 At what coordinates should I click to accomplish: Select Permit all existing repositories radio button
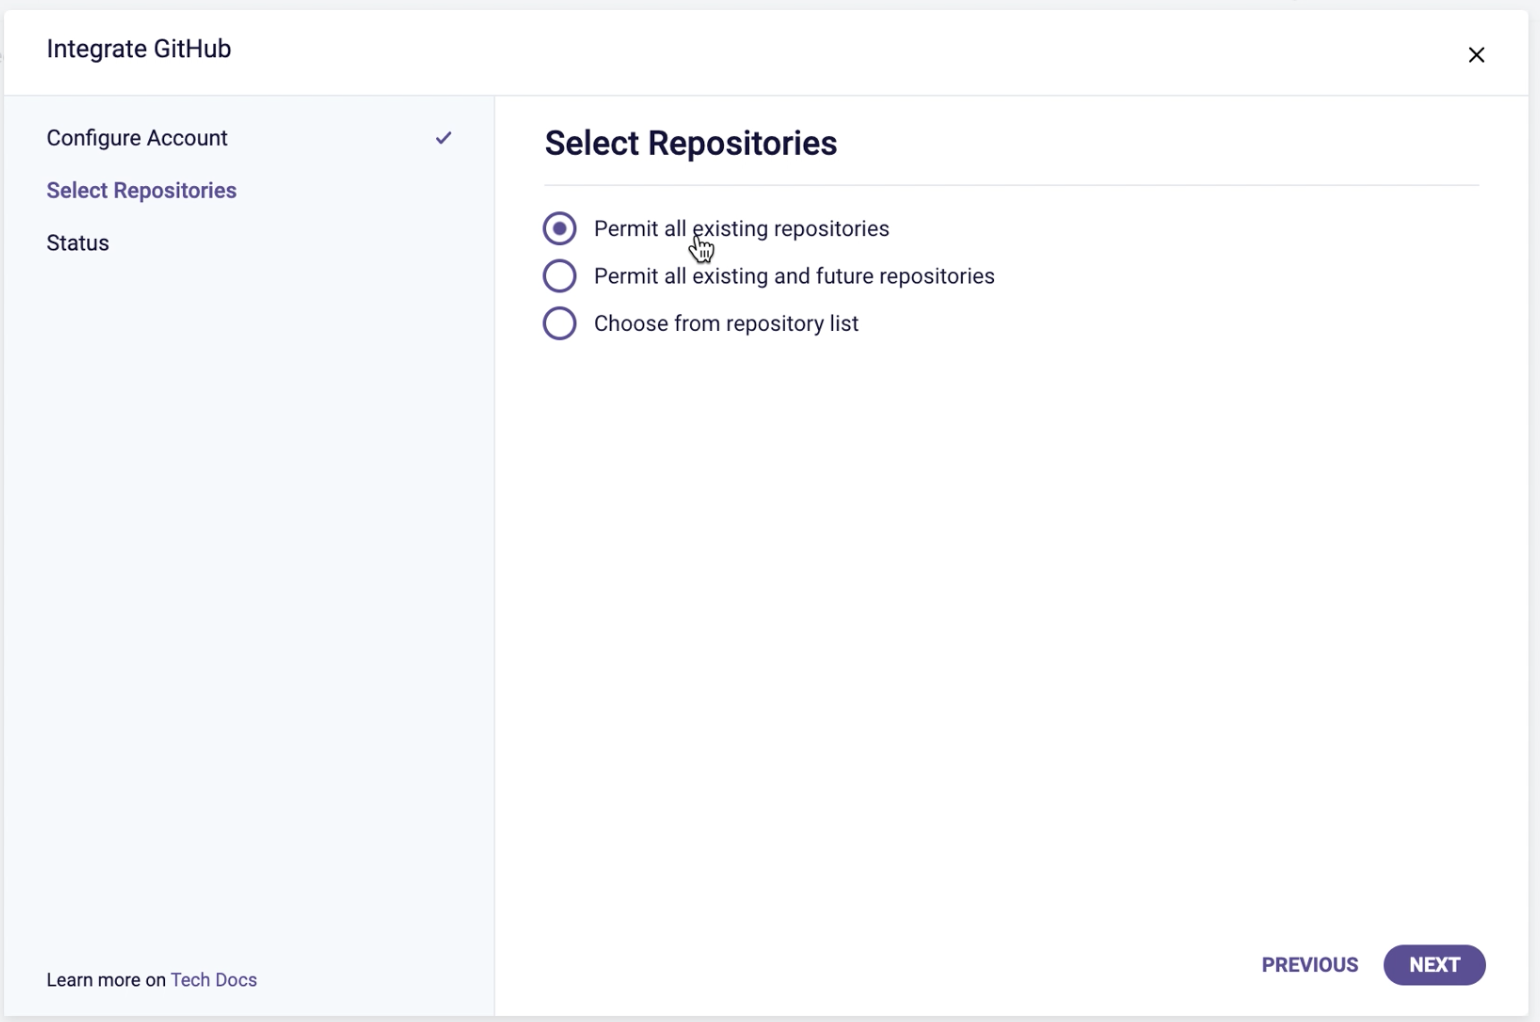560,228
